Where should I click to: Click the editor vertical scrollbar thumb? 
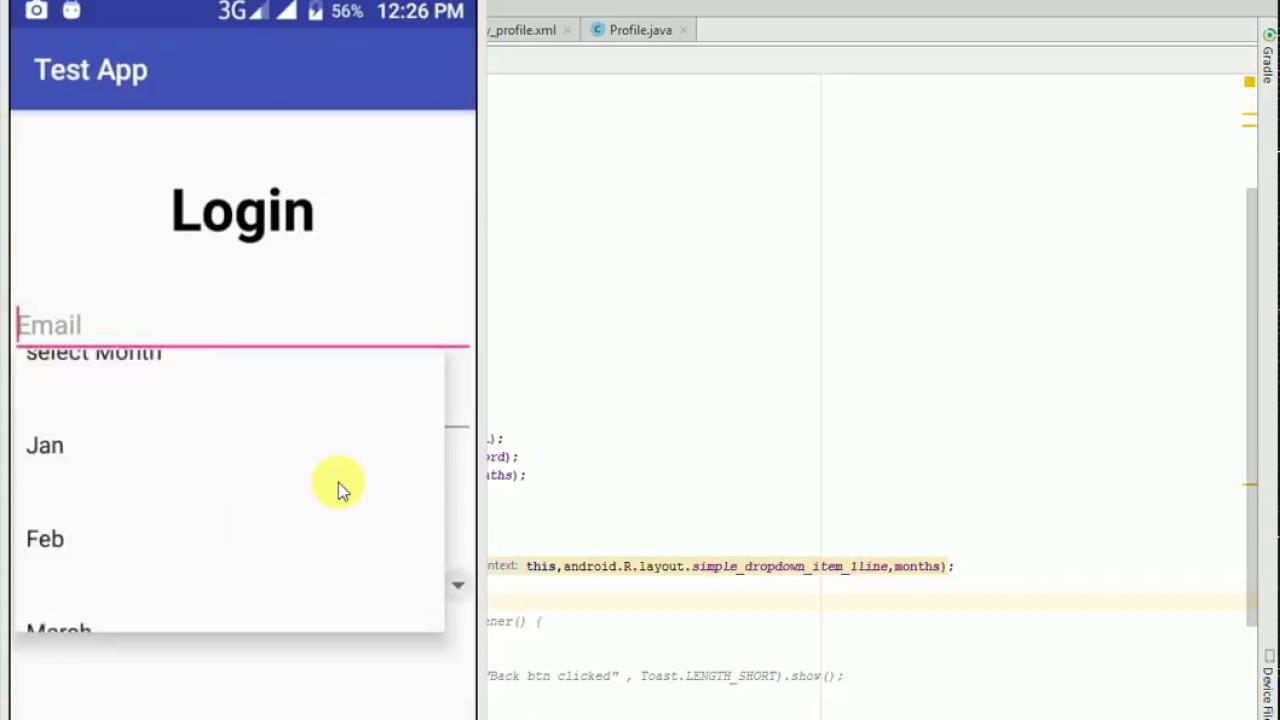1252,405
